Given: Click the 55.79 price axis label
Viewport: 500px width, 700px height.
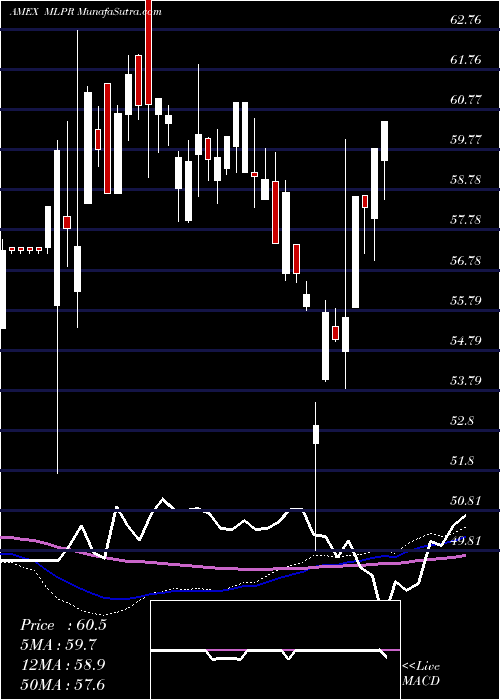Looking at the screenshot, I should [466, 300].
